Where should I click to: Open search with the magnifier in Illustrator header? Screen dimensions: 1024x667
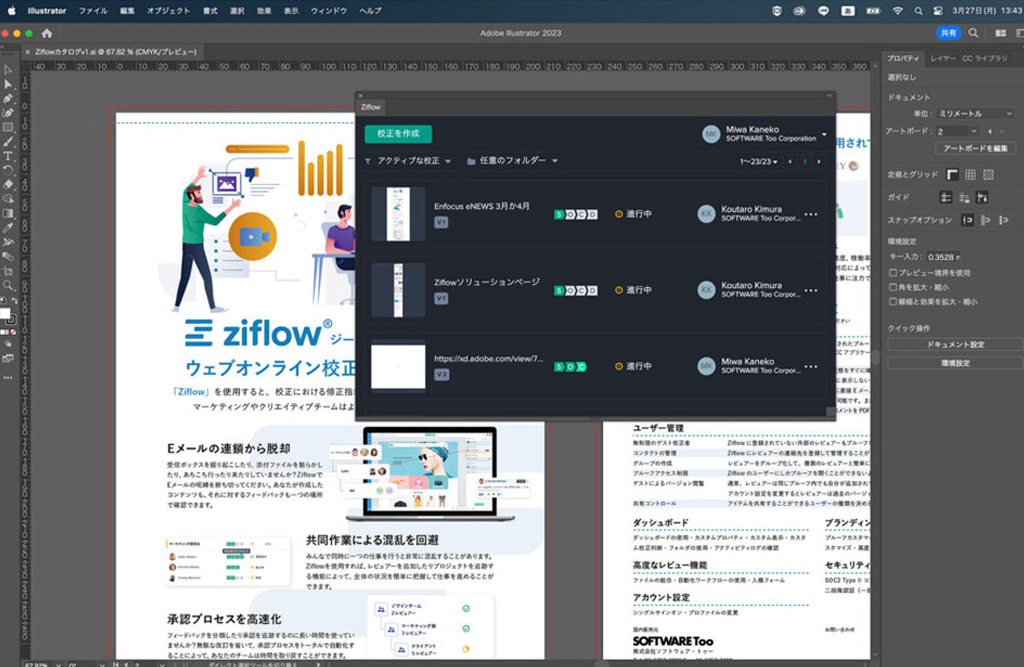pyautogui.click(x=973, y=33)
